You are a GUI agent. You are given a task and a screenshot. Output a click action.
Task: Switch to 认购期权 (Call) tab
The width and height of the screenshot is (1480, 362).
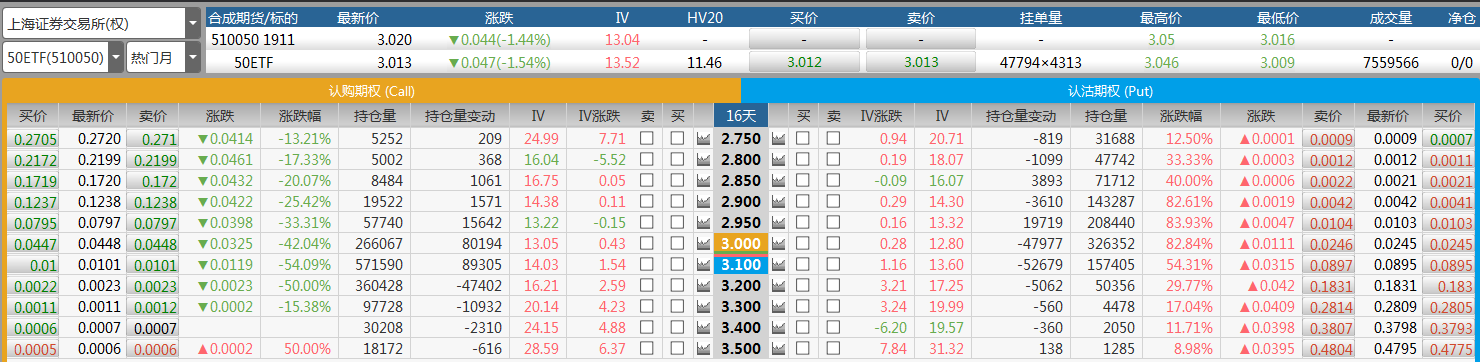coord(371,90)
